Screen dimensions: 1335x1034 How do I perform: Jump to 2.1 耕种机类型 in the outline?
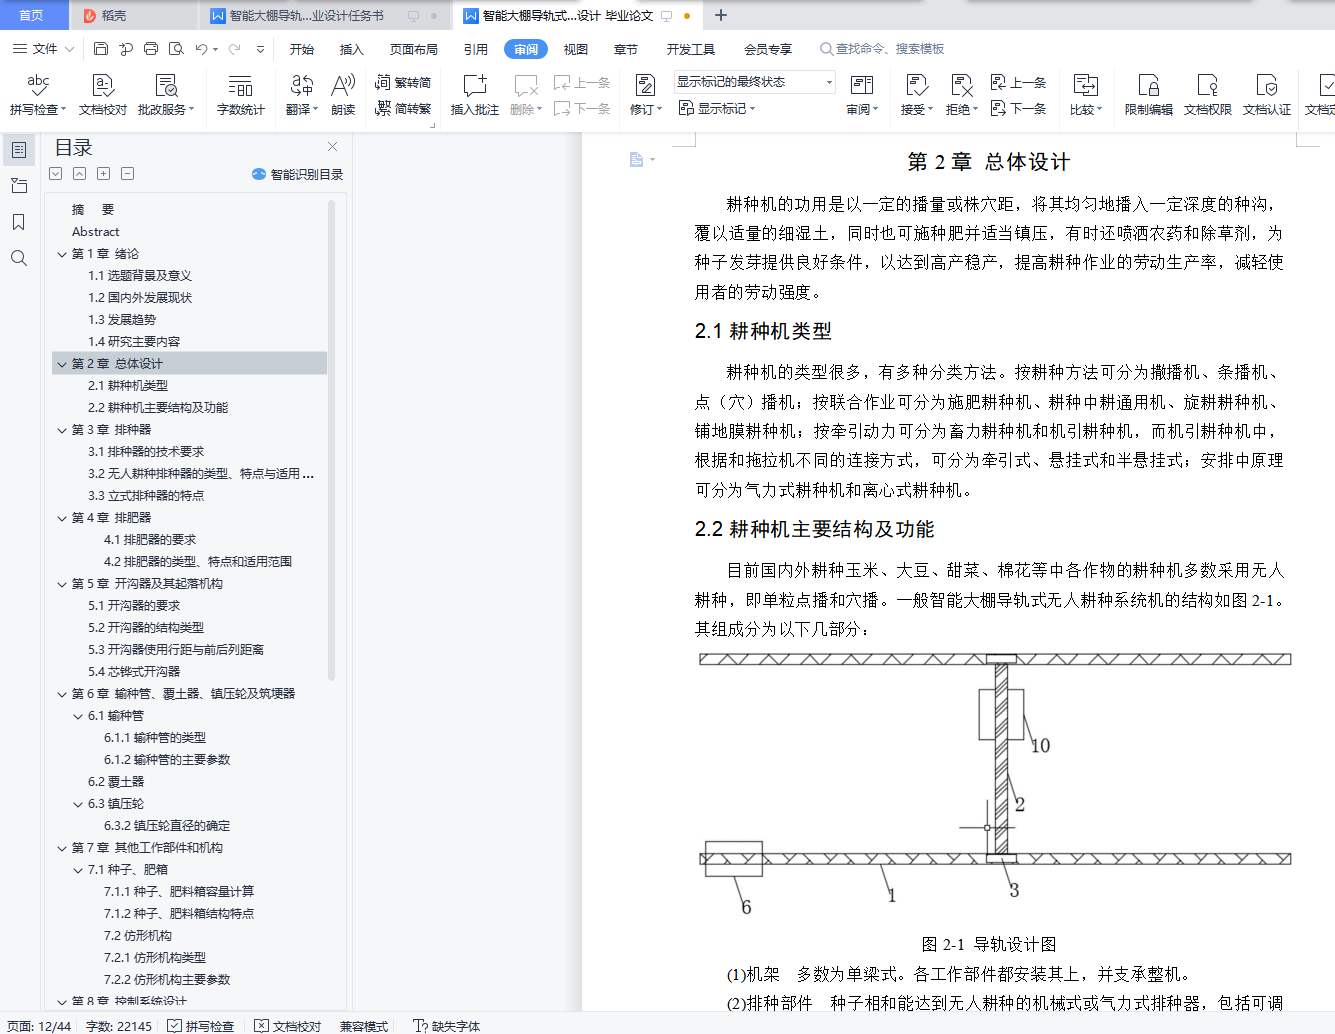click(x=128, y=386)
